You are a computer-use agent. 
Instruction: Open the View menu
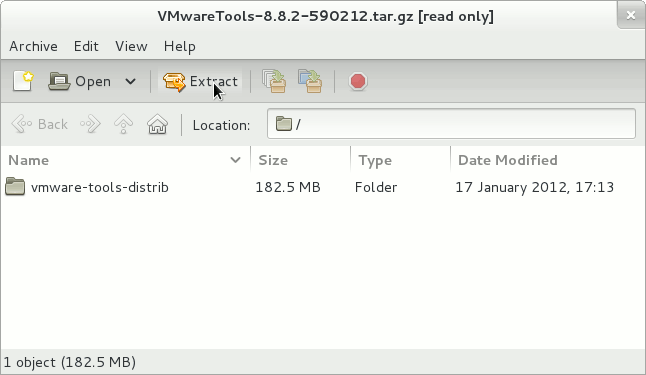click(131, 46)
